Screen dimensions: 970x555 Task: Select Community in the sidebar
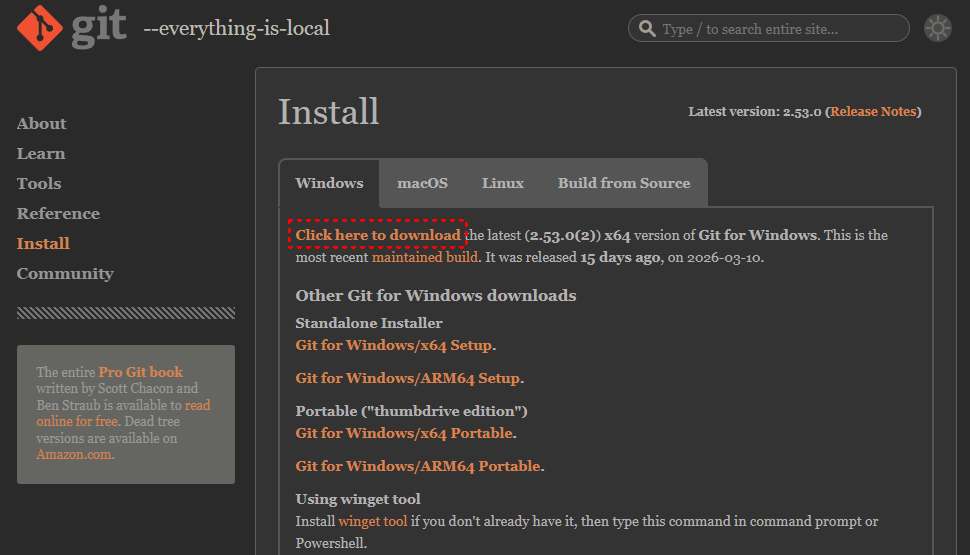65,274
